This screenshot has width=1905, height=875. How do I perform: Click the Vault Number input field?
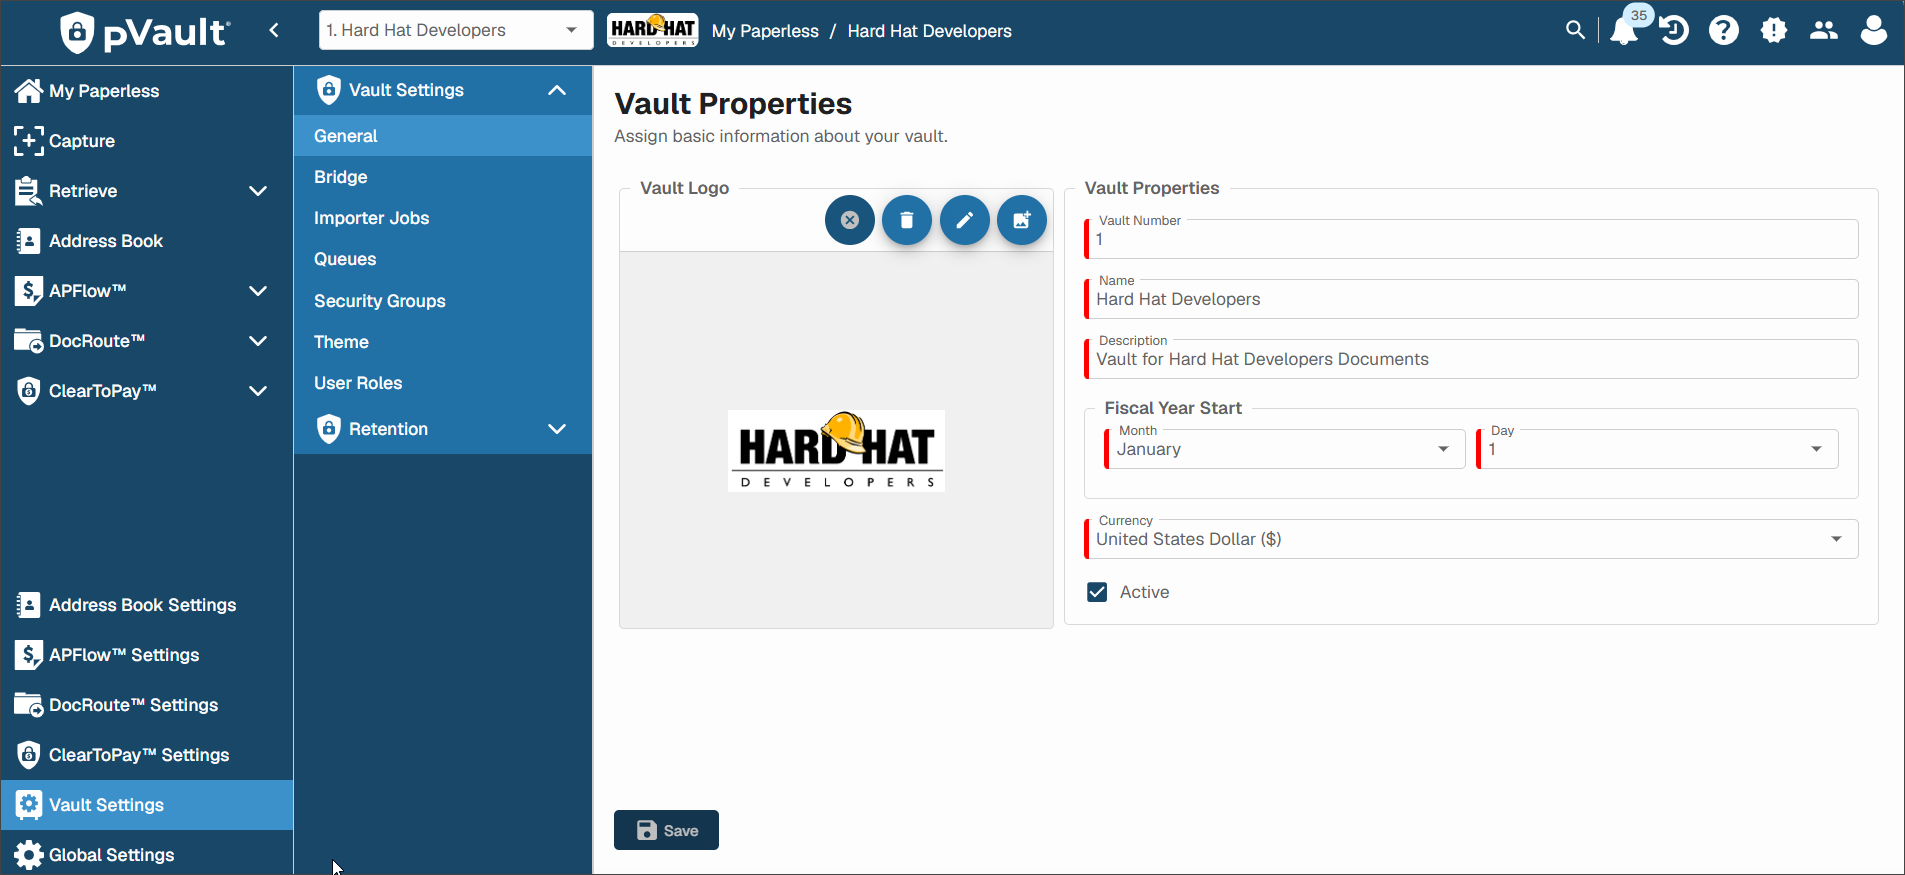(1471, 239)
